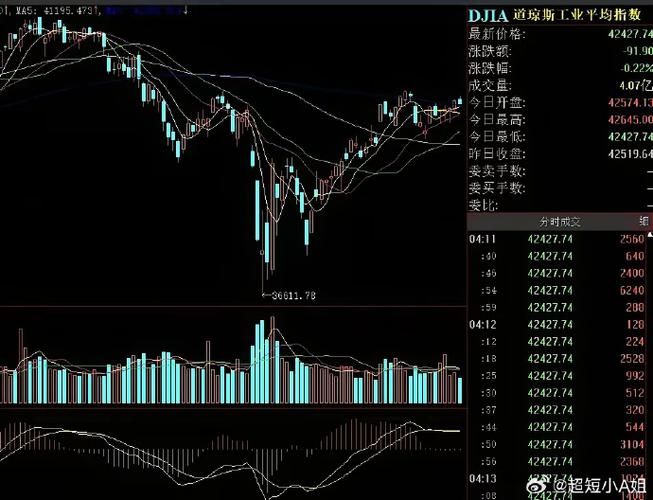Click the tallest cyan volume bar
Screen dimensions: 653x500
click(262, 362)
